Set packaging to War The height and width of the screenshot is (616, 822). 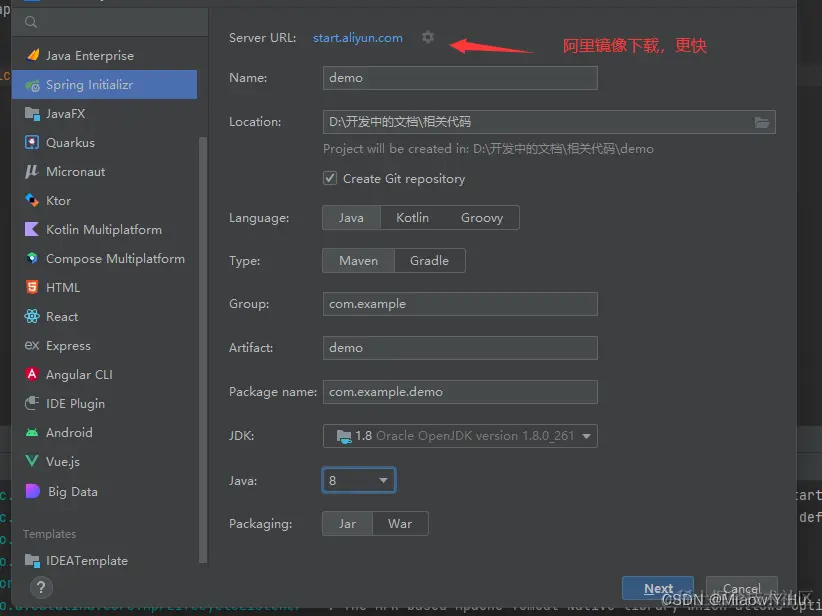pyautogui.click(x=400, y=524)
